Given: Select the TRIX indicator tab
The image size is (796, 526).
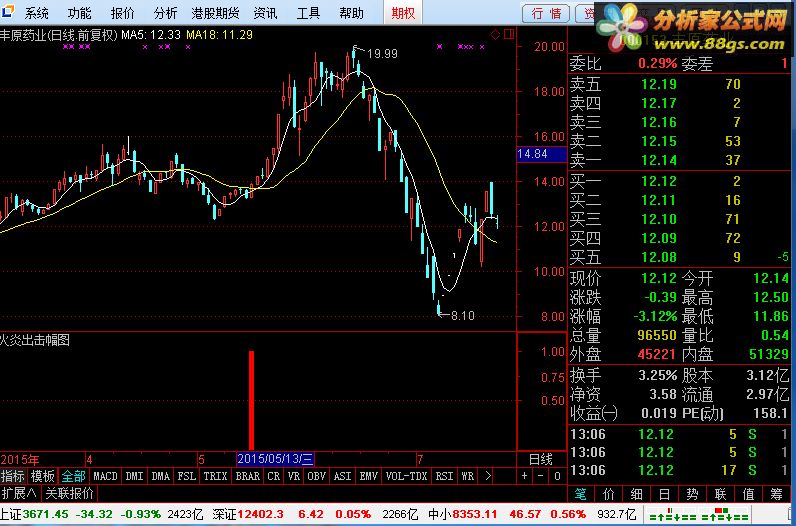Looking at the screenshot, I should [x=215, y=476].
